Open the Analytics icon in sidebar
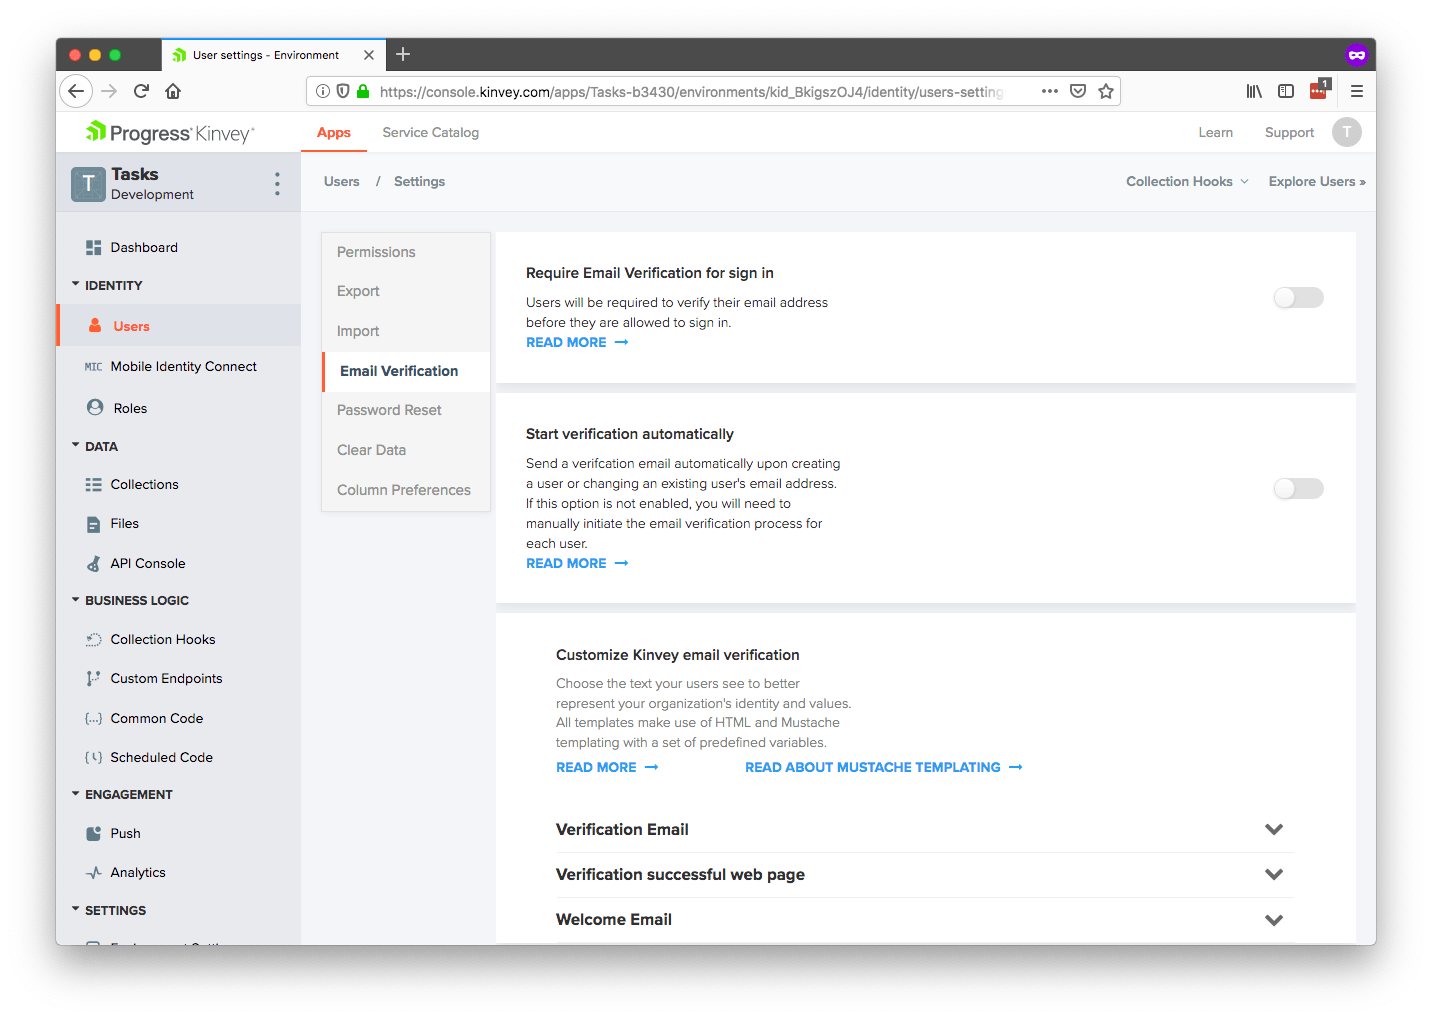Screen dimensions: 1432x1019 click(93, 872)
